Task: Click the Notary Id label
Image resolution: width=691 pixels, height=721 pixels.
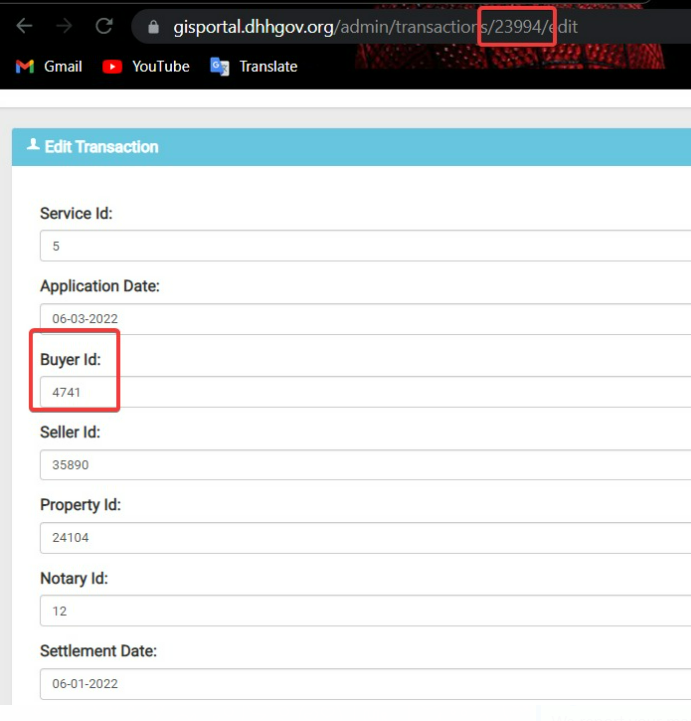Action: (x=74, y=578)
